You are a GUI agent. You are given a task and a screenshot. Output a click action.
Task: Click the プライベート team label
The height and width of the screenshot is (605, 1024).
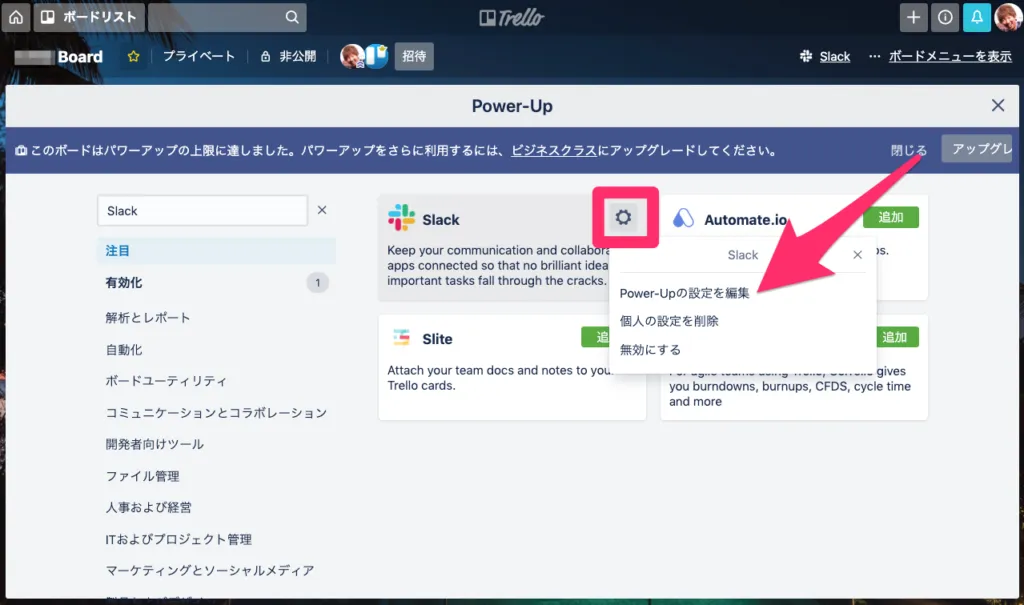pyautogui.click(x=199, y=56)
